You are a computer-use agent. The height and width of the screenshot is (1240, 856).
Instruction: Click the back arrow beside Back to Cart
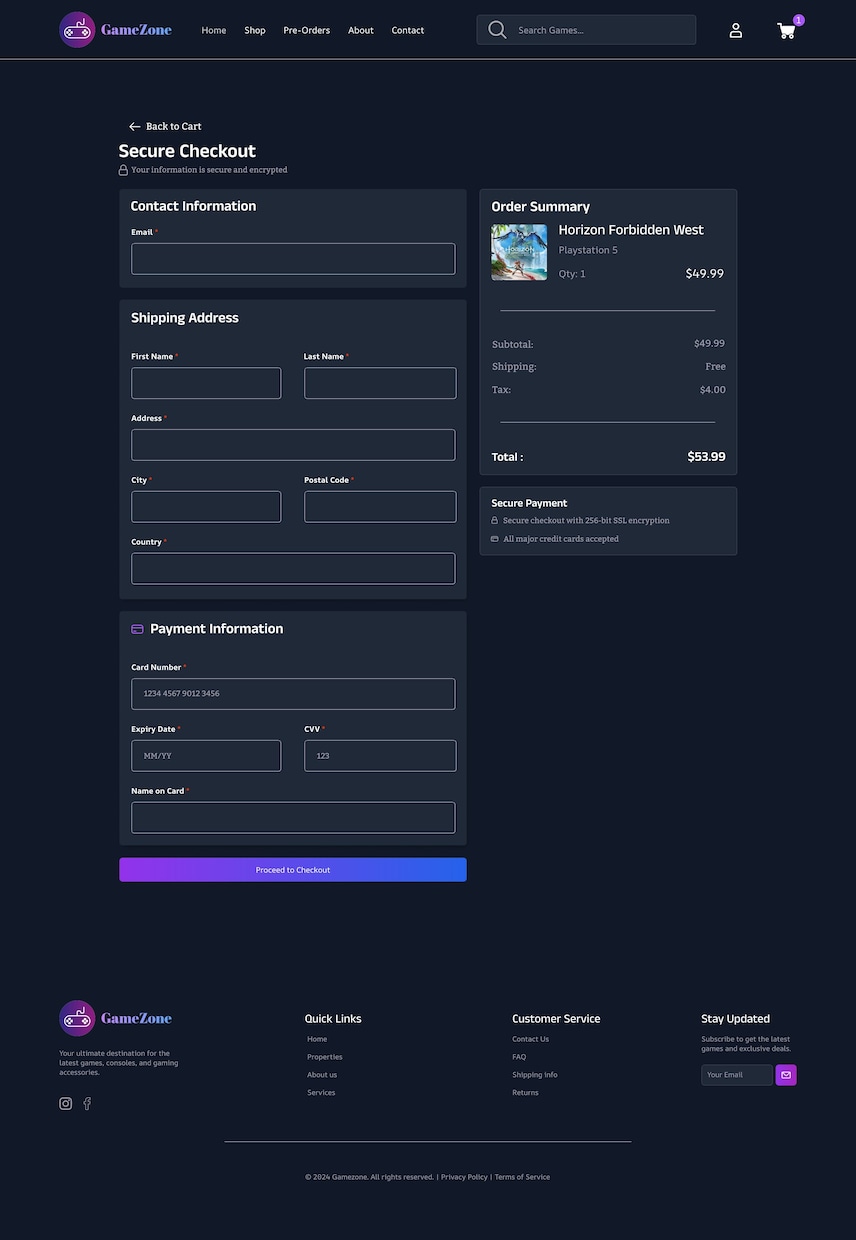[135, 127]
